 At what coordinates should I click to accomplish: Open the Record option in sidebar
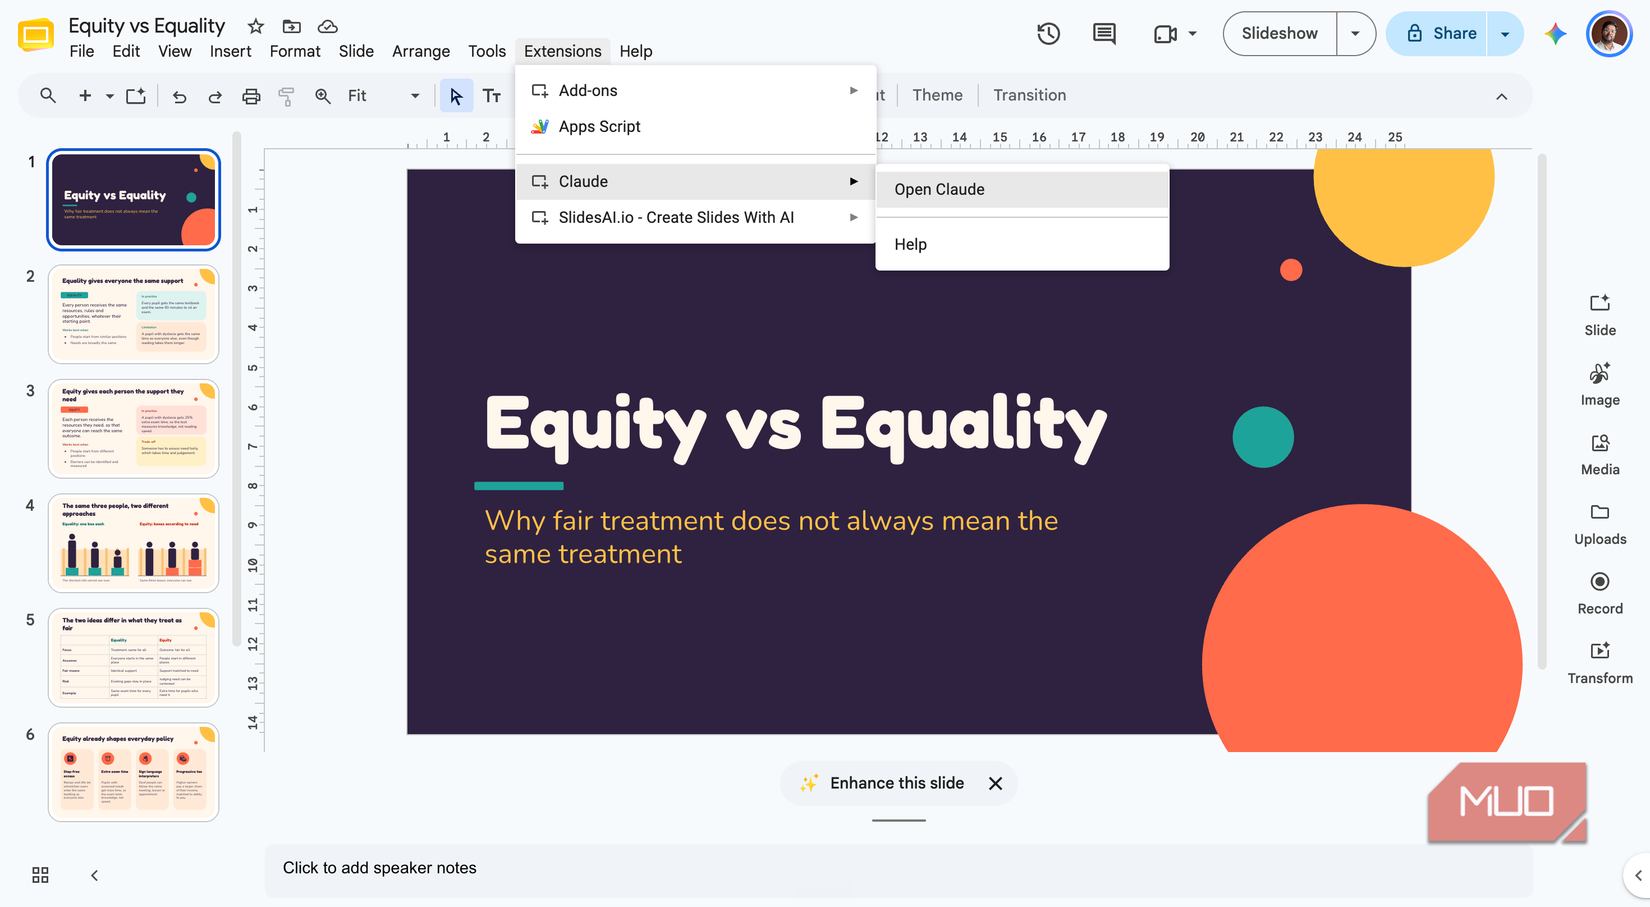tap(1600, 593)
